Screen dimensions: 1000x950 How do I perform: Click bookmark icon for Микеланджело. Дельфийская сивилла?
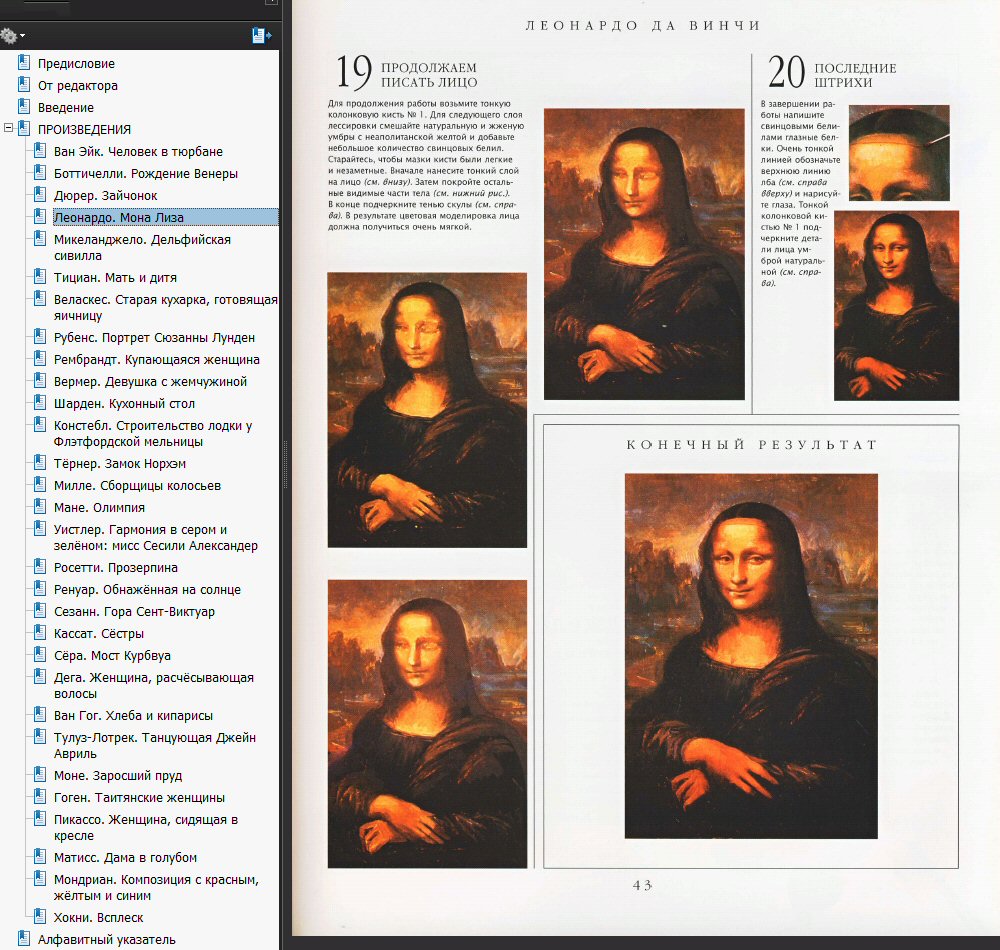tap(40, 239)
